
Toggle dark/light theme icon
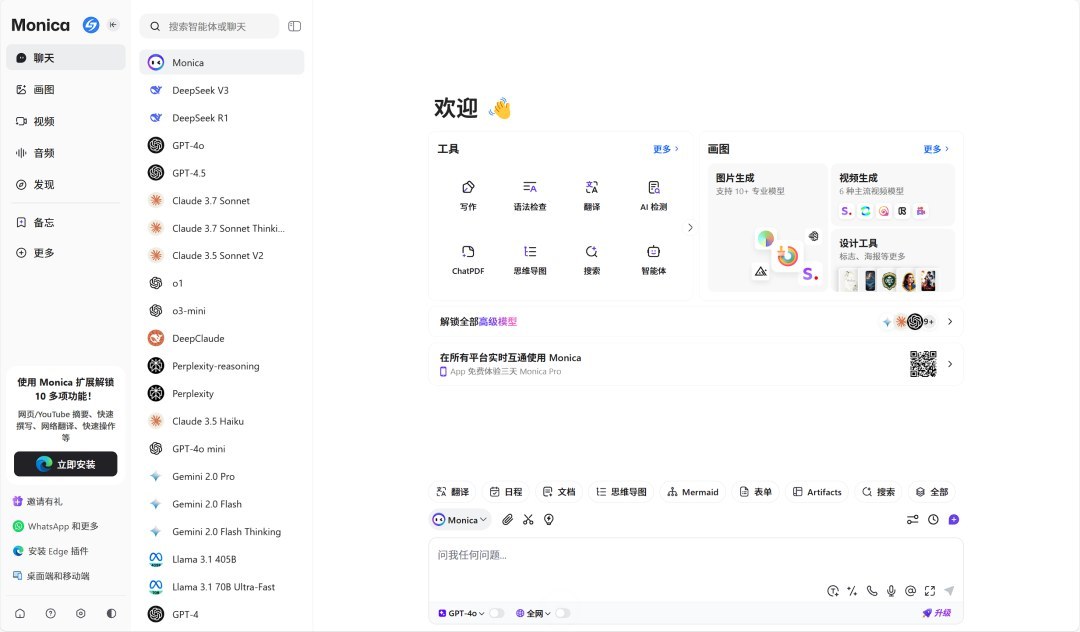(x=111, y=613)
